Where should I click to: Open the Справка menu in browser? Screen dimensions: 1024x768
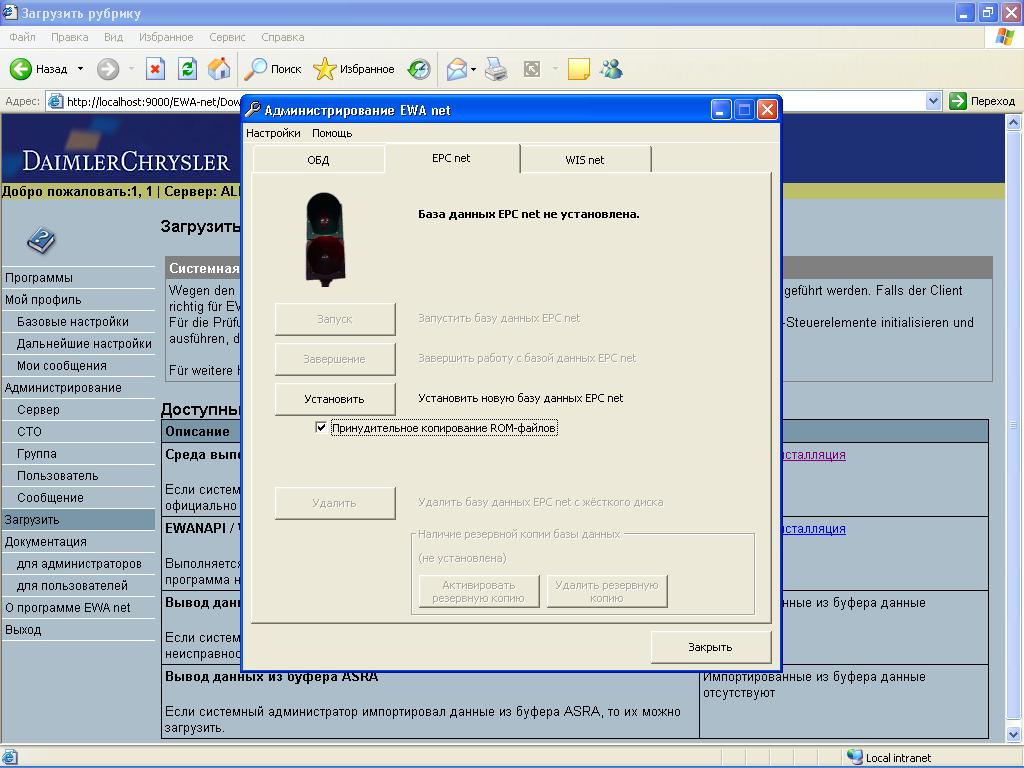(x=283, y=37)
